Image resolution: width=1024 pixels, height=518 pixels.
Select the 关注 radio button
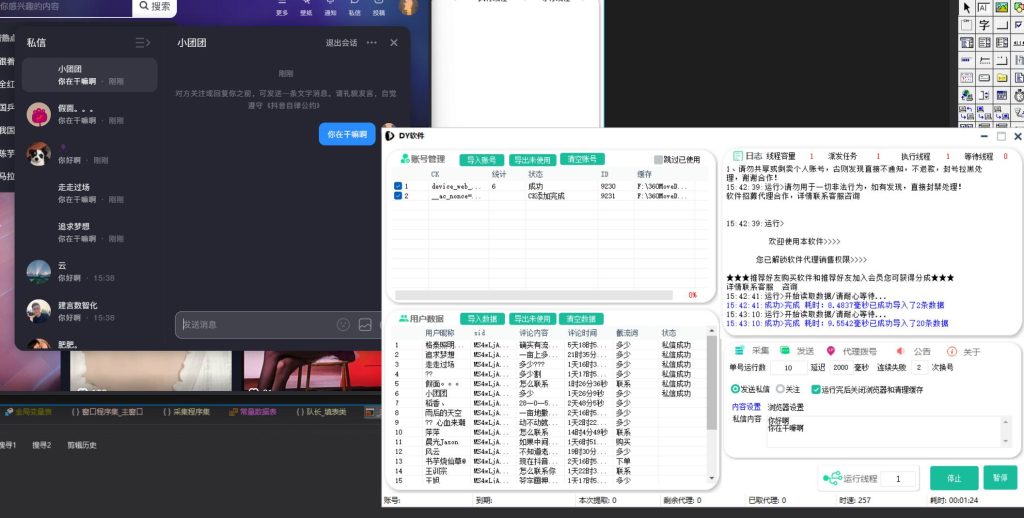tap(780, 389)
